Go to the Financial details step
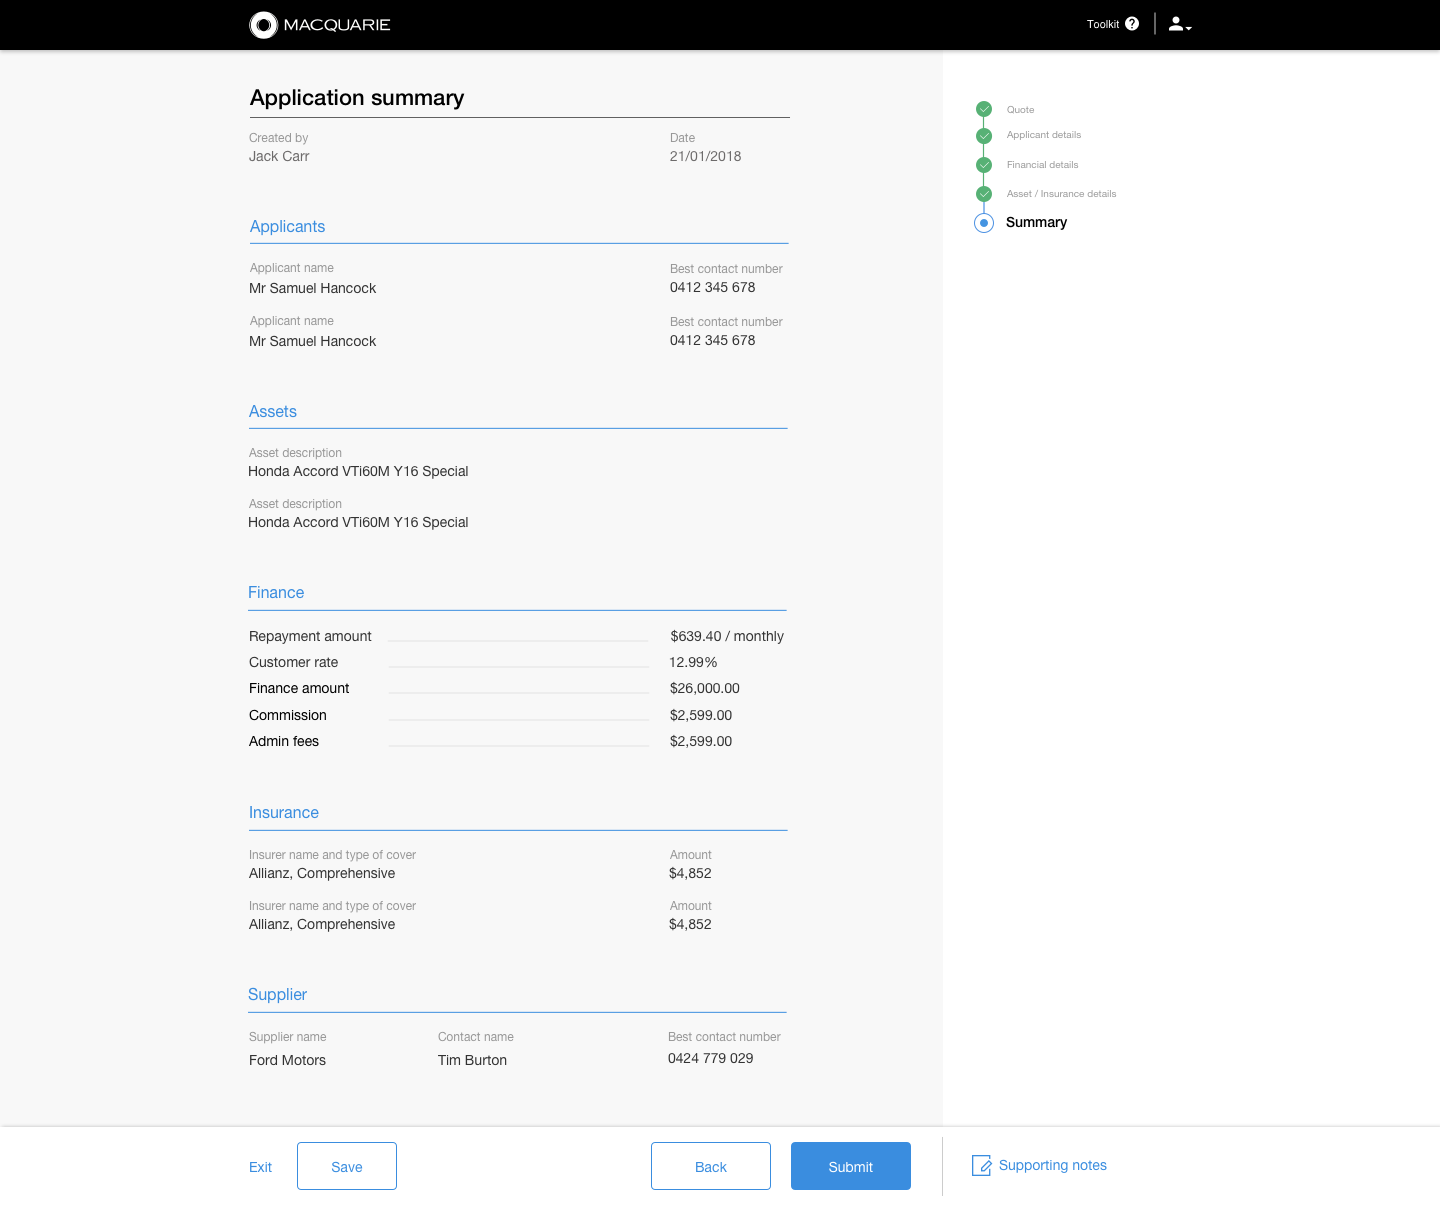 [1042, 165]
